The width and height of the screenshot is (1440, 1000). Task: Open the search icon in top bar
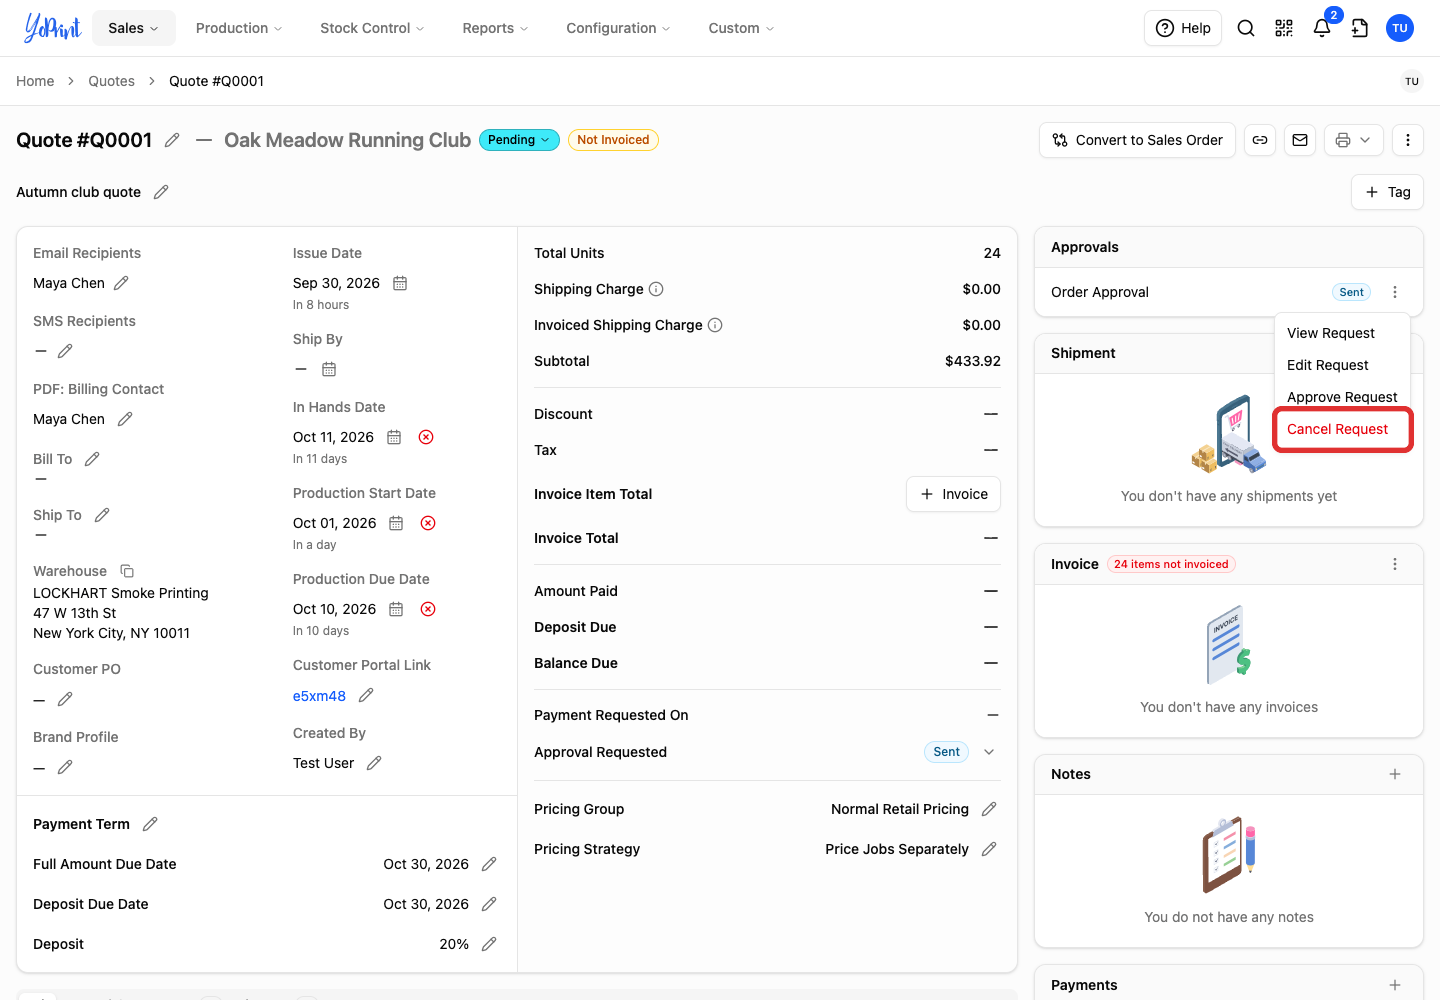[x=1246, y=28]
